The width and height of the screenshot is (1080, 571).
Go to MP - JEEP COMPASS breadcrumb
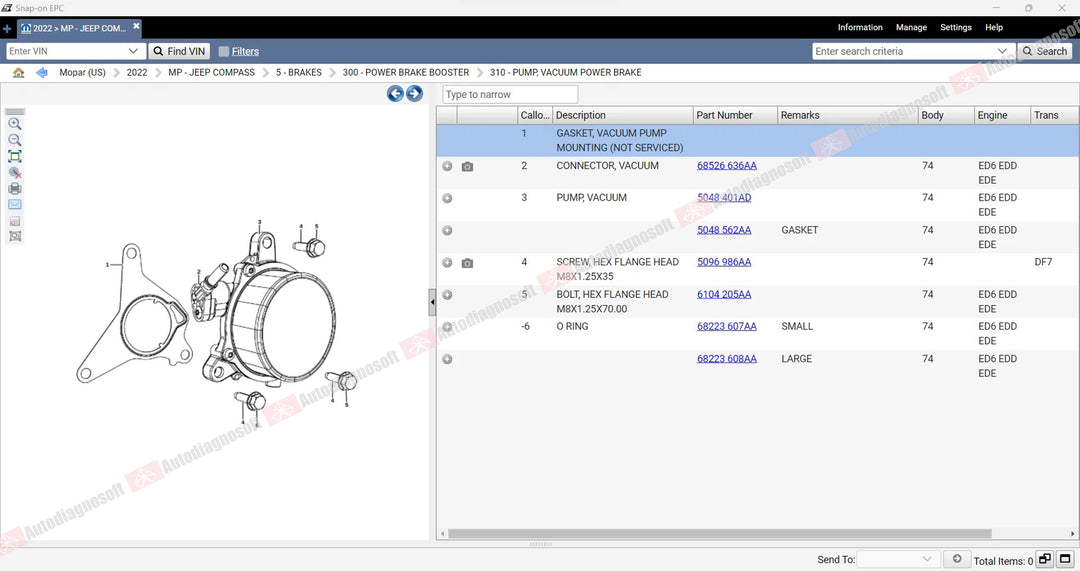(211, 72)
